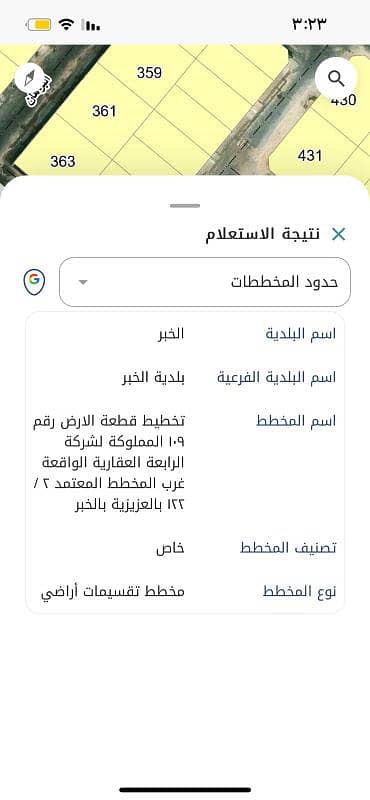Tap the bottom sheet drag handle
370x800 pixels.
tap(185, 206)
